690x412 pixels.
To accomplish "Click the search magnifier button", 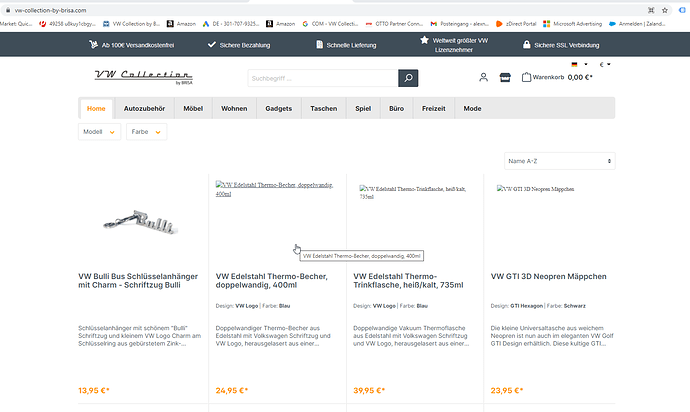I will click(x=408, y=78).
